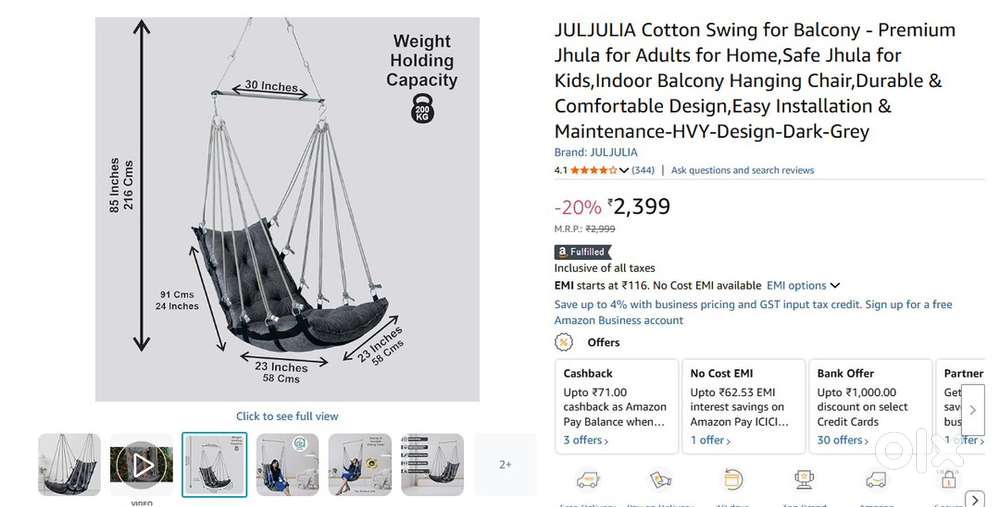The height and width of the screenshot is (507, 1000).
Task: Click the secure transaction lock icon
Action: (x=948, y=481)
